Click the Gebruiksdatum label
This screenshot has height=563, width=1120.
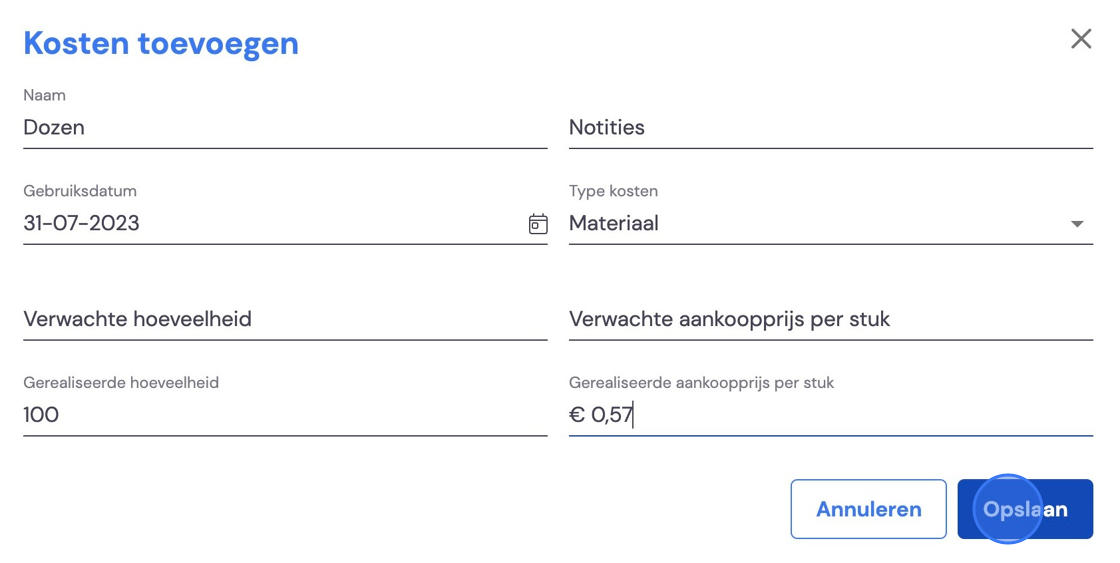(x=80, y=191)
